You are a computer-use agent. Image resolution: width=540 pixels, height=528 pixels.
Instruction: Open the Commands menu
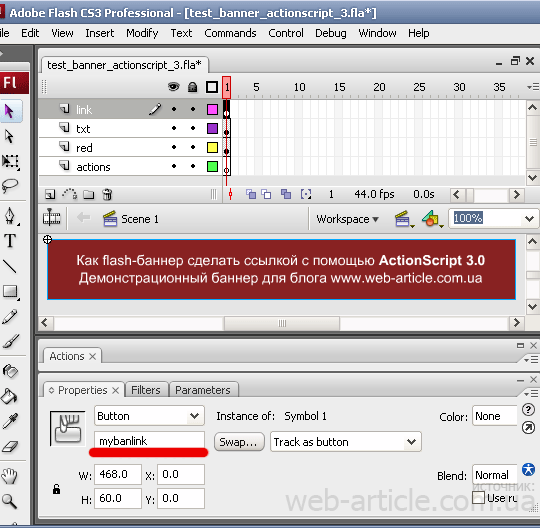(x=230, y=33)
